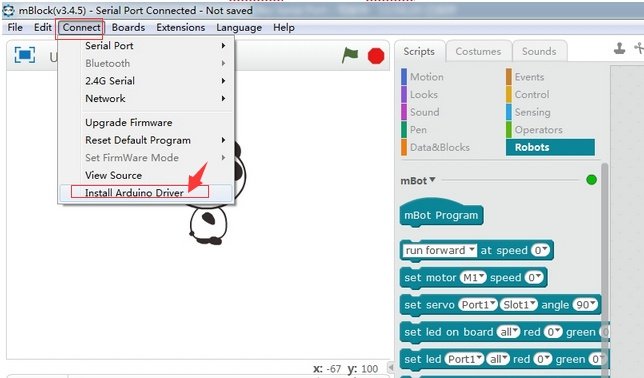Open the set motor speed dropdown

click(x=534, y=278)
